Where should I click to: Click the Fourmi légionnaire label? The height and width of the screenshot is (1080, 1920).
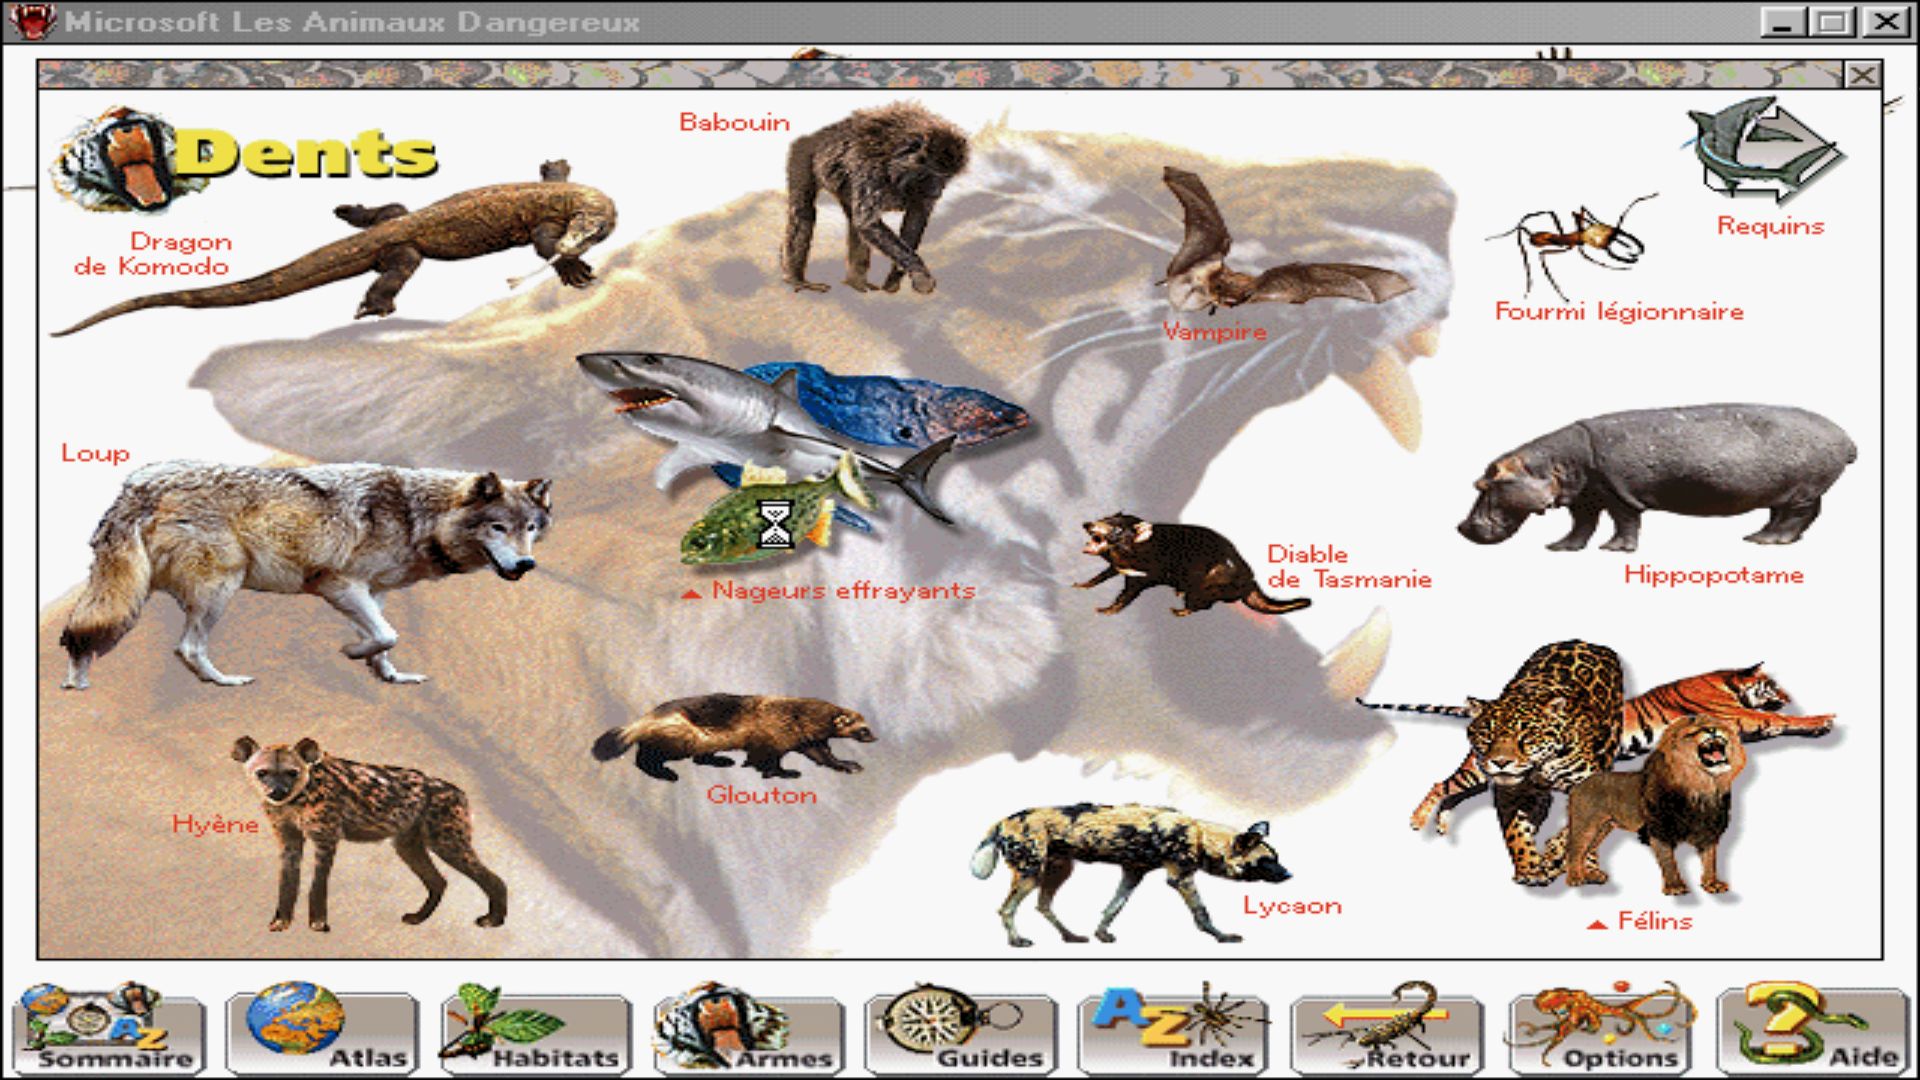(1619, 312)
